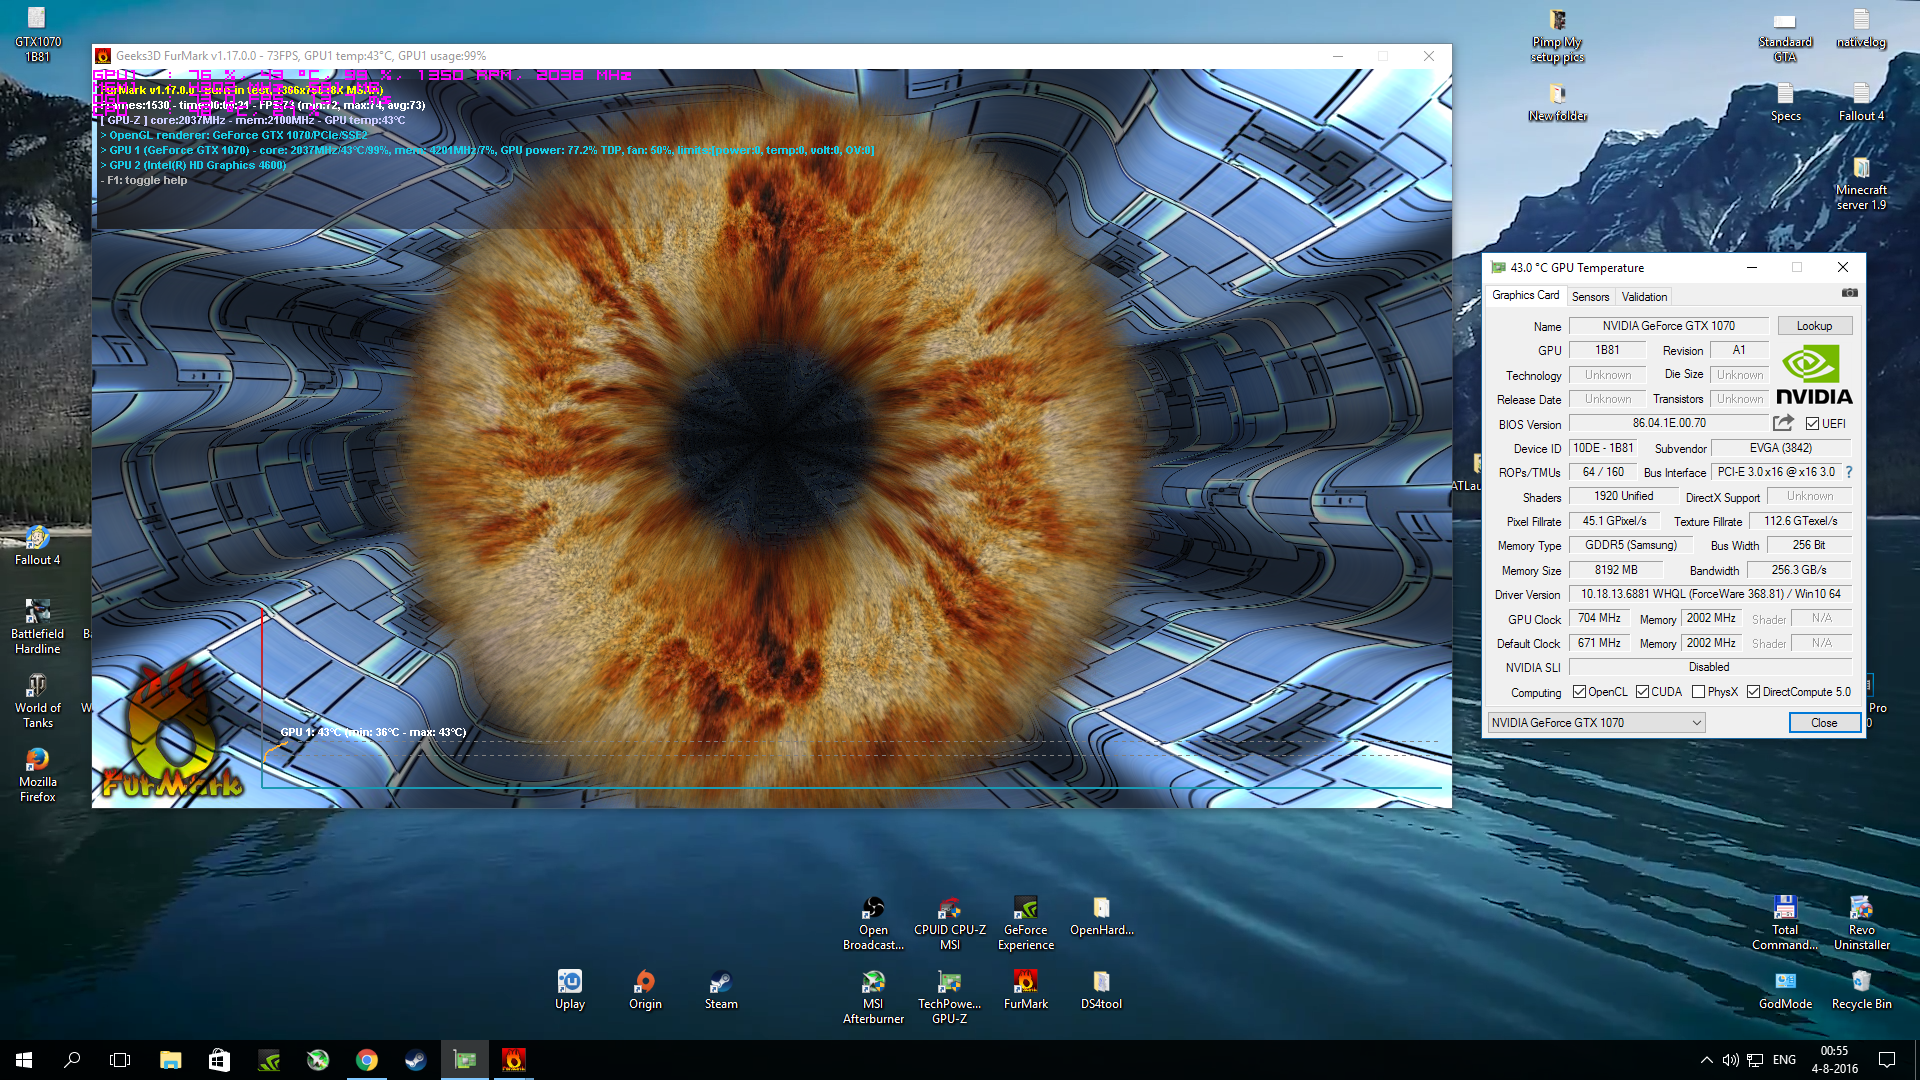
Task: Launch Battlefield Hardline from the desktop
Action: pyautogui.click(x=37, y=627)
